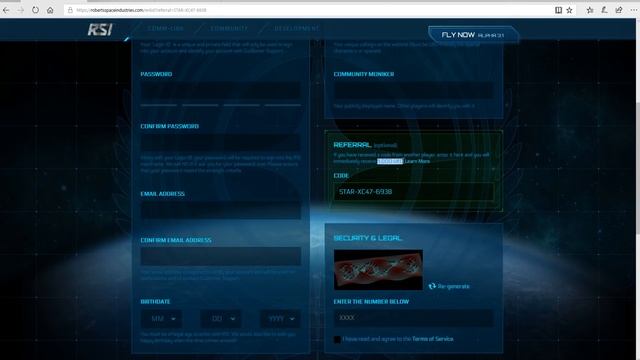640x360 pixels.
Task: Go to browser home page icon
Action: tap(50, 10)
